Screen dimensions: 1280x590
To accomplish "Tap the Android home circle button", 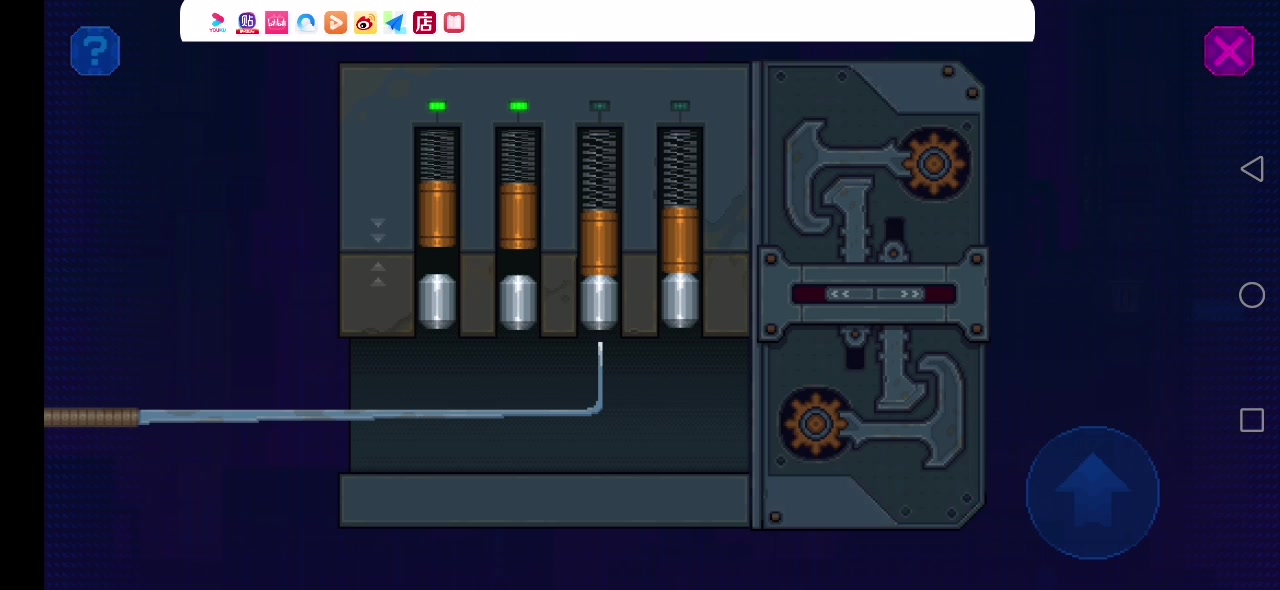I will tap(1252, 295).
